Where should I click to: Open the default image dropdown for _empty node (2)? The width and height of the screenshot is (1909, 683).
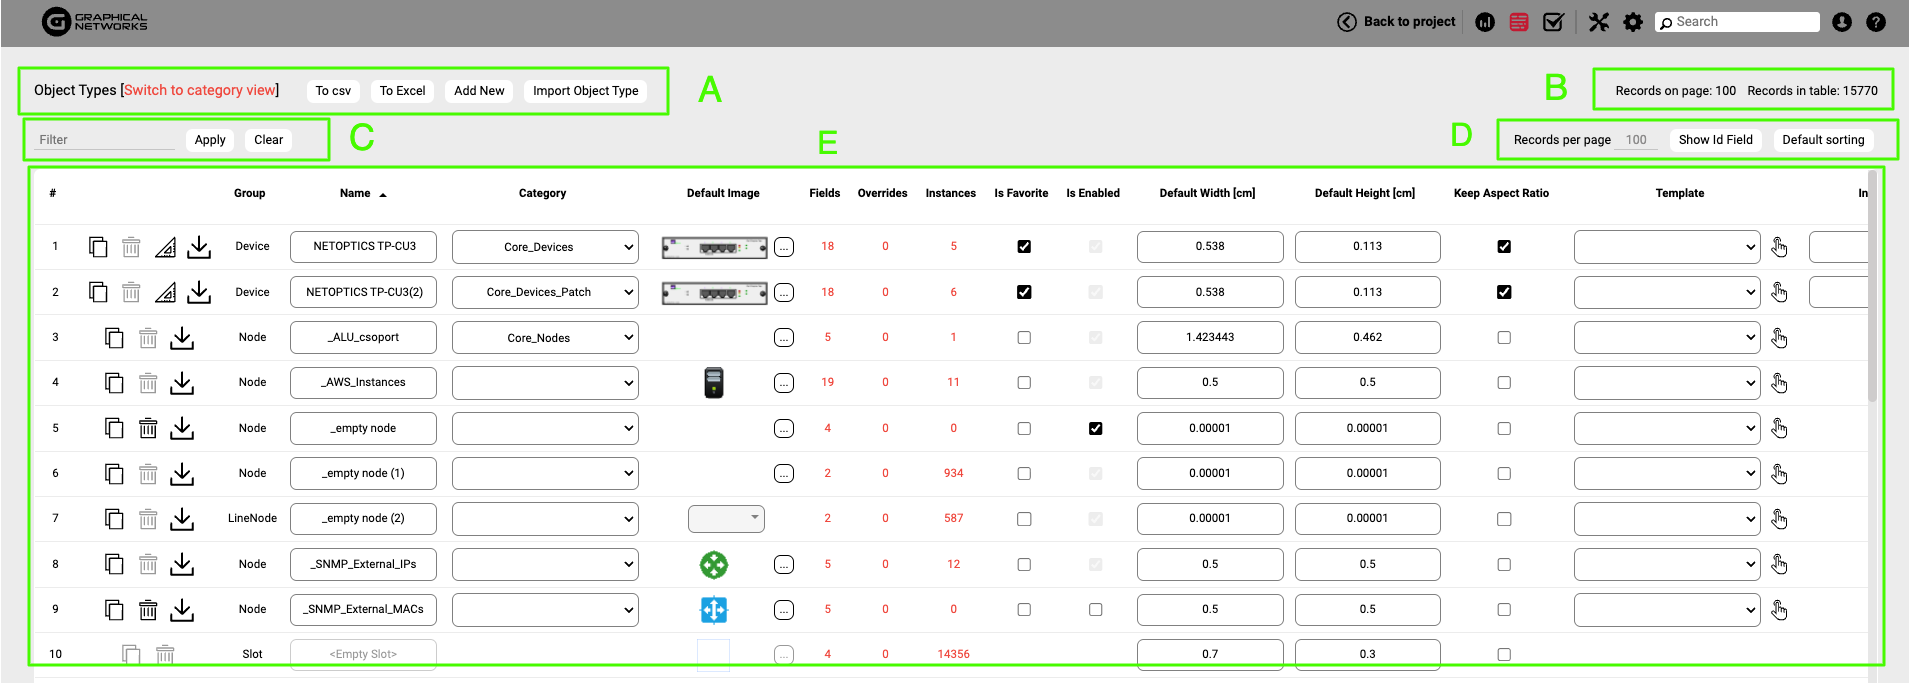[726, 519]
